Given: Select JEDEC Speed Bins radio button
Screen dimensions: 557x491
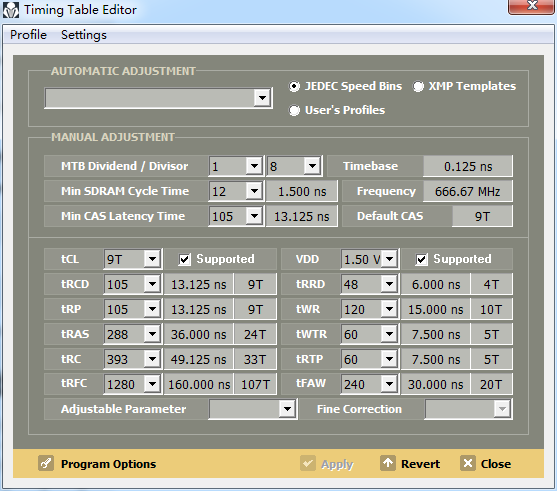Looking at the screenshot, I should coord(294,86).
